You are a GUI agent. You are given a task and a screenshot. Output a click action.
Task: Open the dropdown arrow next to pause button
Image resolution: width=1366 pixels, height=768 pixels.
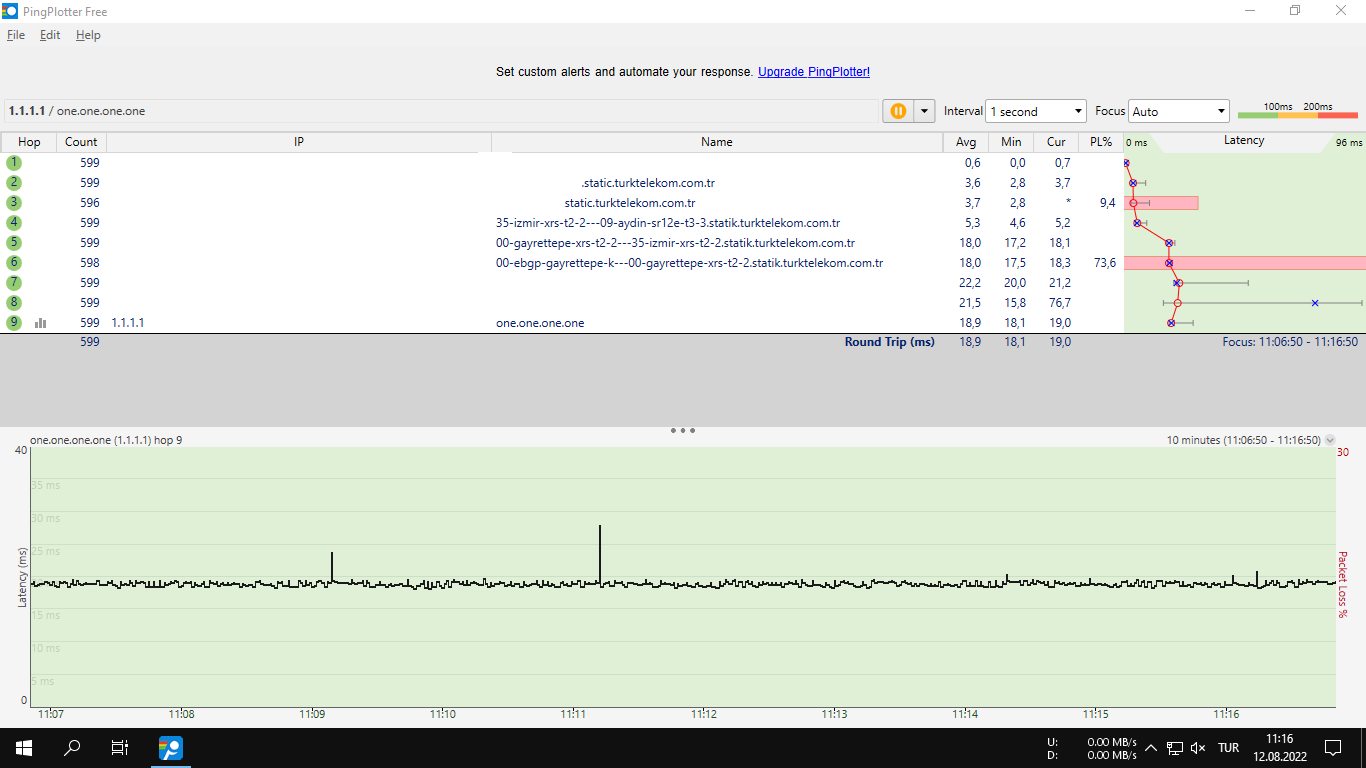click(925, 111)
